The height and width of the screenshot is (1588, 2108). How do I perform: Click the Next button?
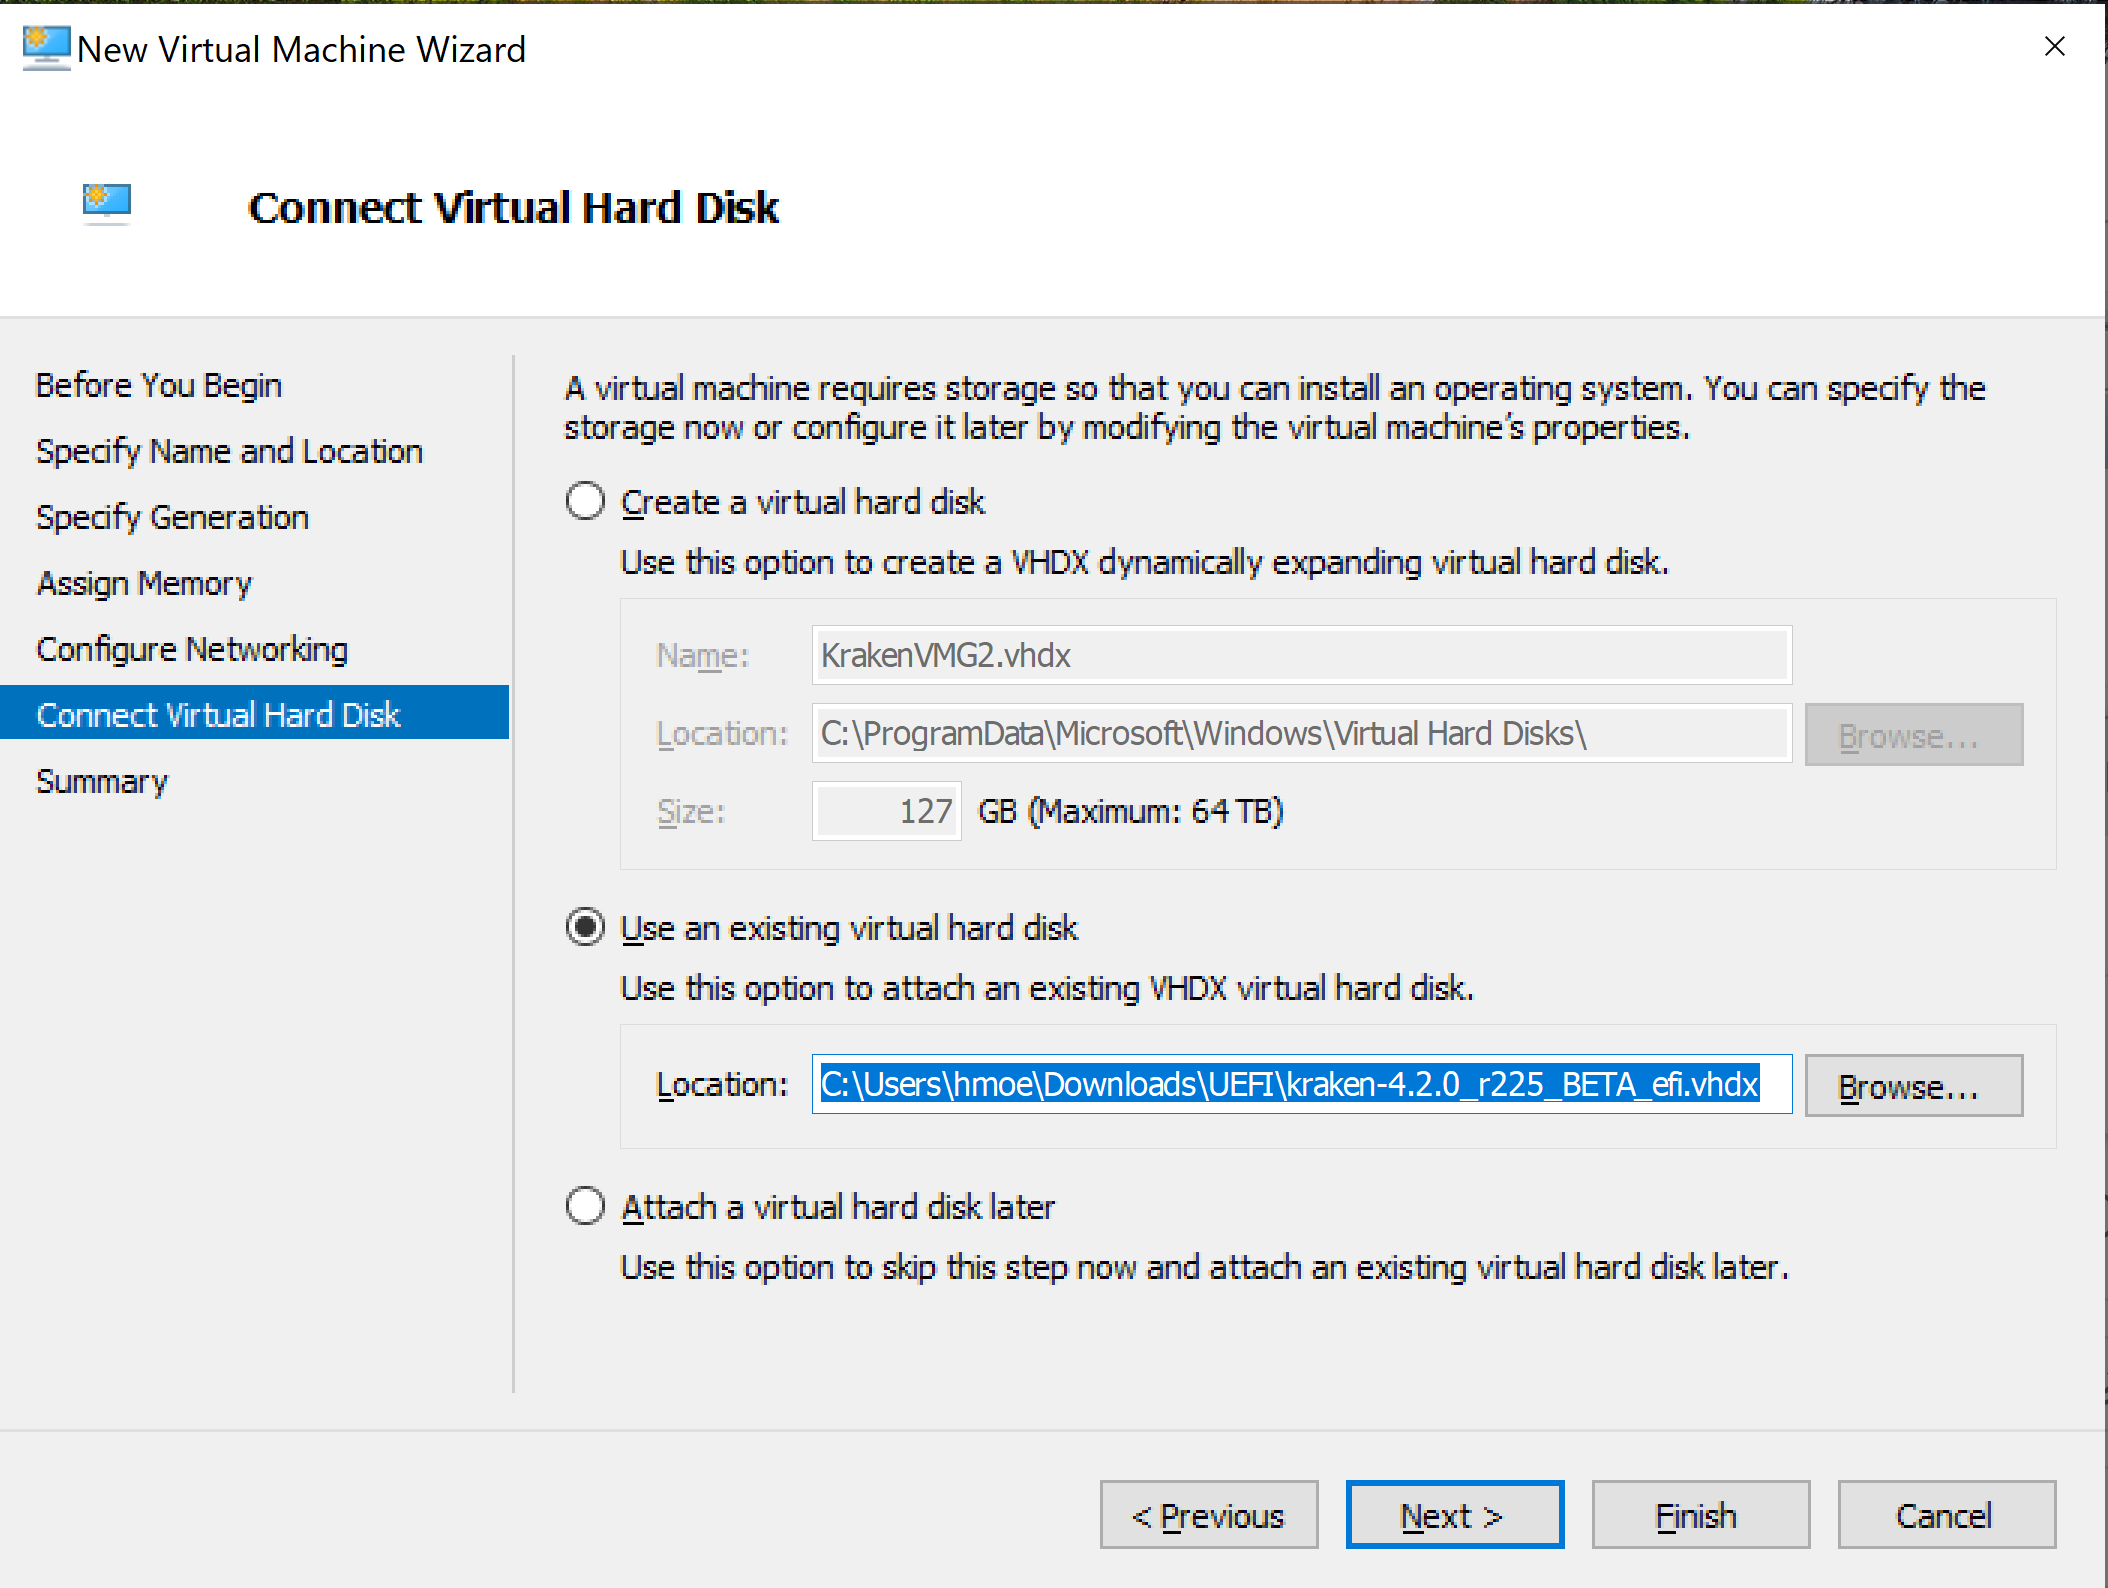point(1454,1515)
